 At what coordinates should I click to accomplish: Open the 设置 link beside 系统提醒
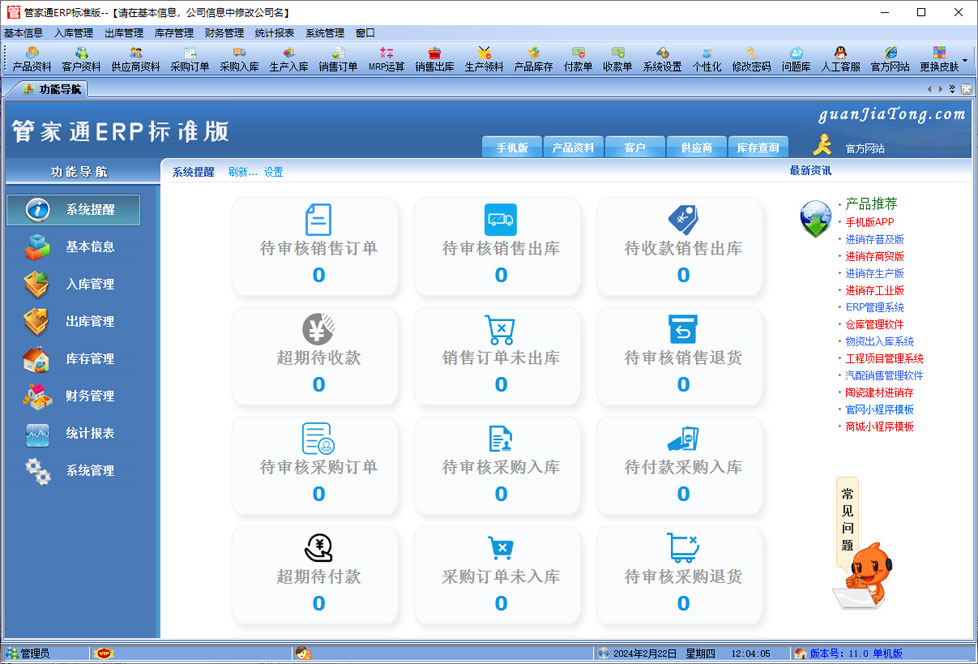[273, 172]
